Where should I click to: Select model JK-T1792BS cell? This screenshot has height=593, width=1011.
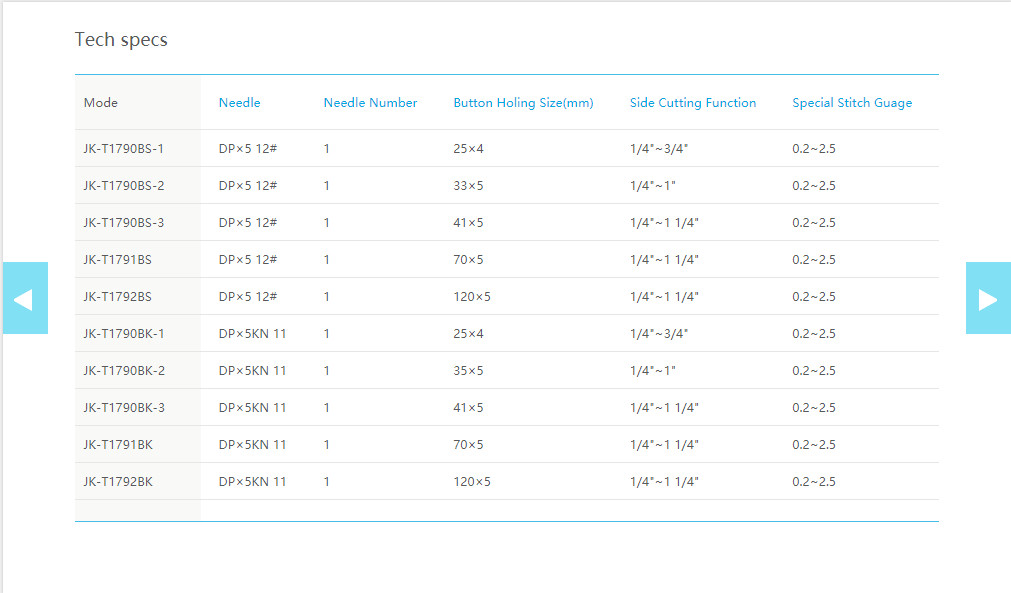117,296
